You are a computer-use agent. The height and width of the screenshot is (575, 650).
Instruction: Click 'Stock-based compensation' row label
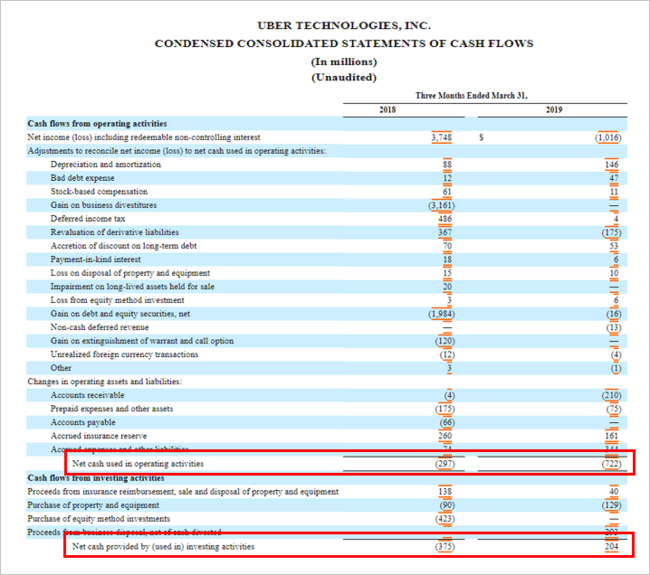pos(99,192)
